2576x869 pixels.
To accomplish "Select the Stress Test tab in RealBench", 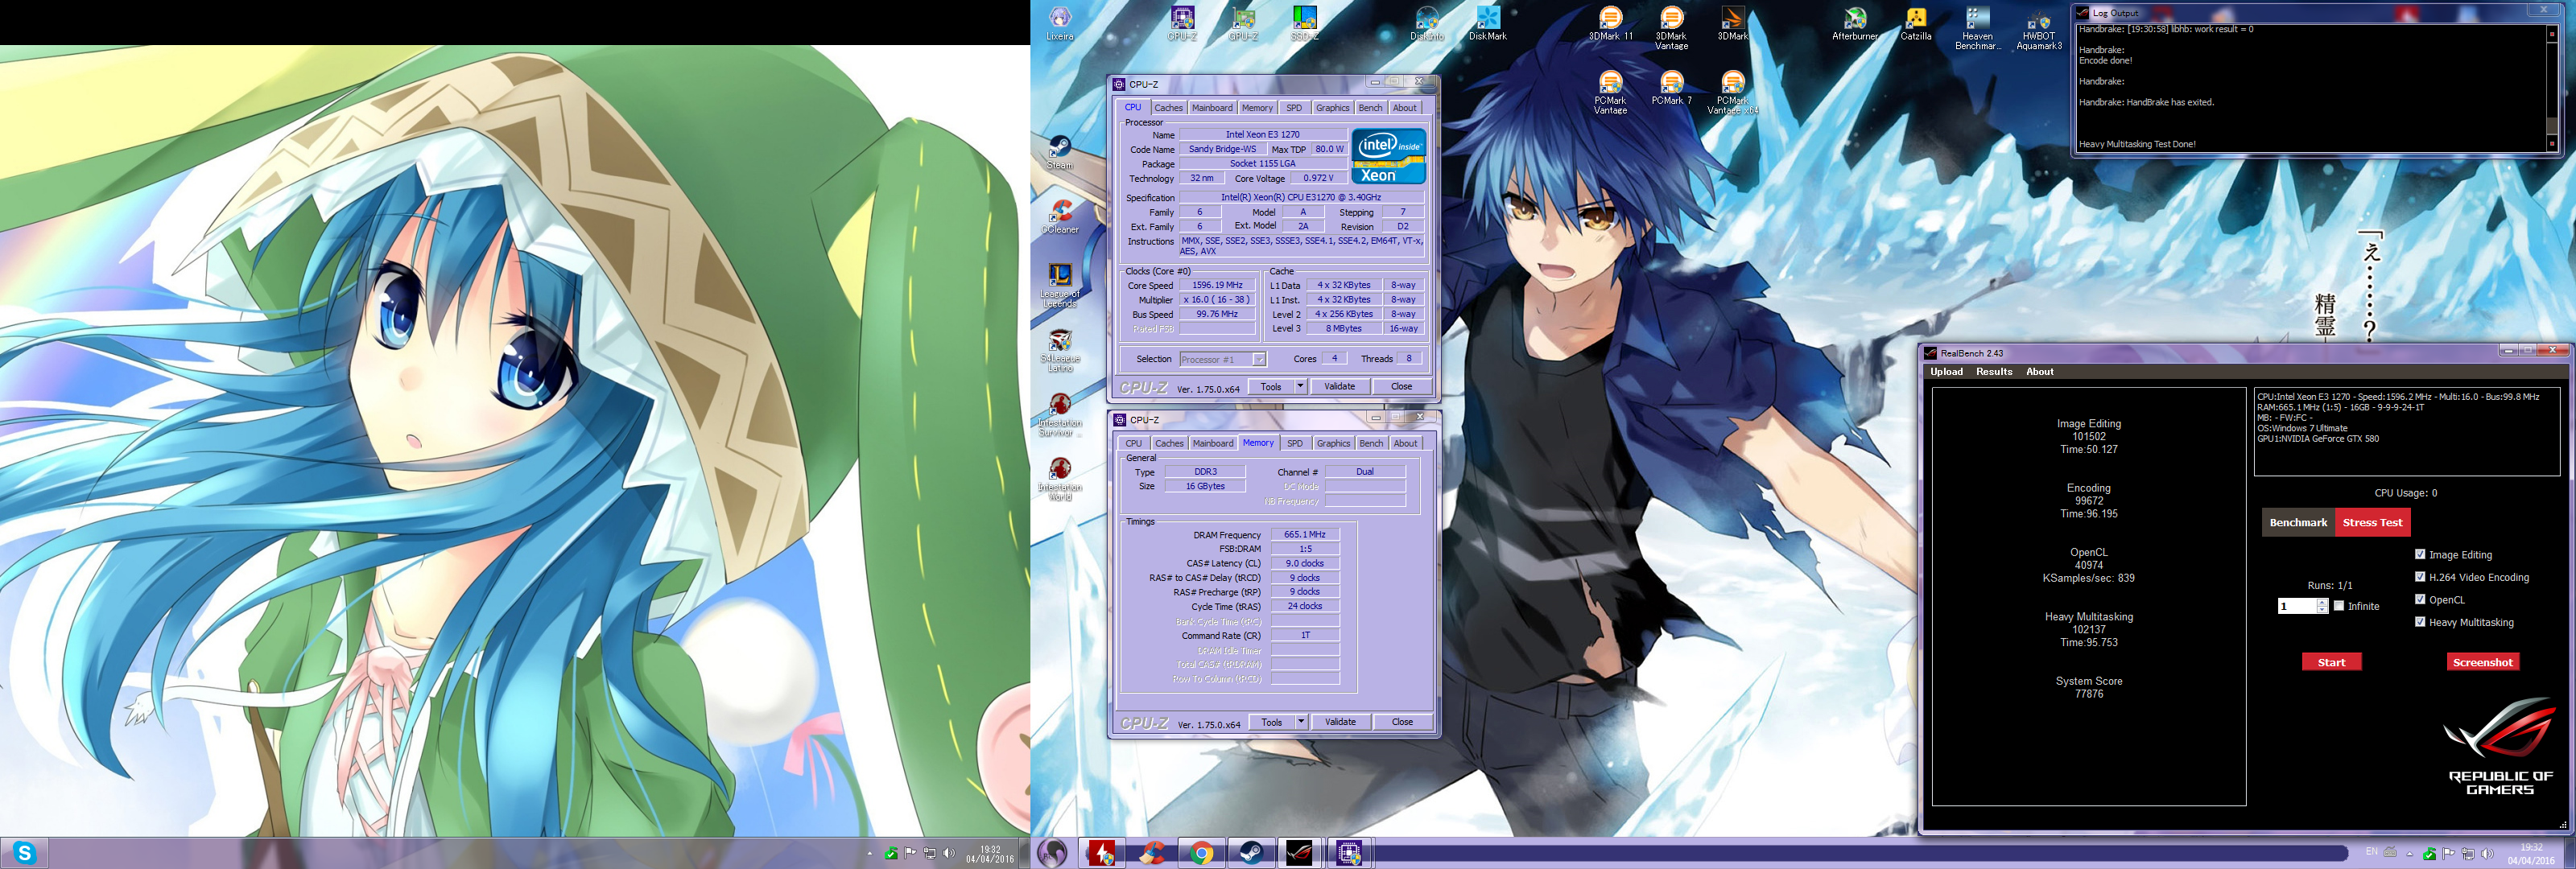I will click(2372, 522).
